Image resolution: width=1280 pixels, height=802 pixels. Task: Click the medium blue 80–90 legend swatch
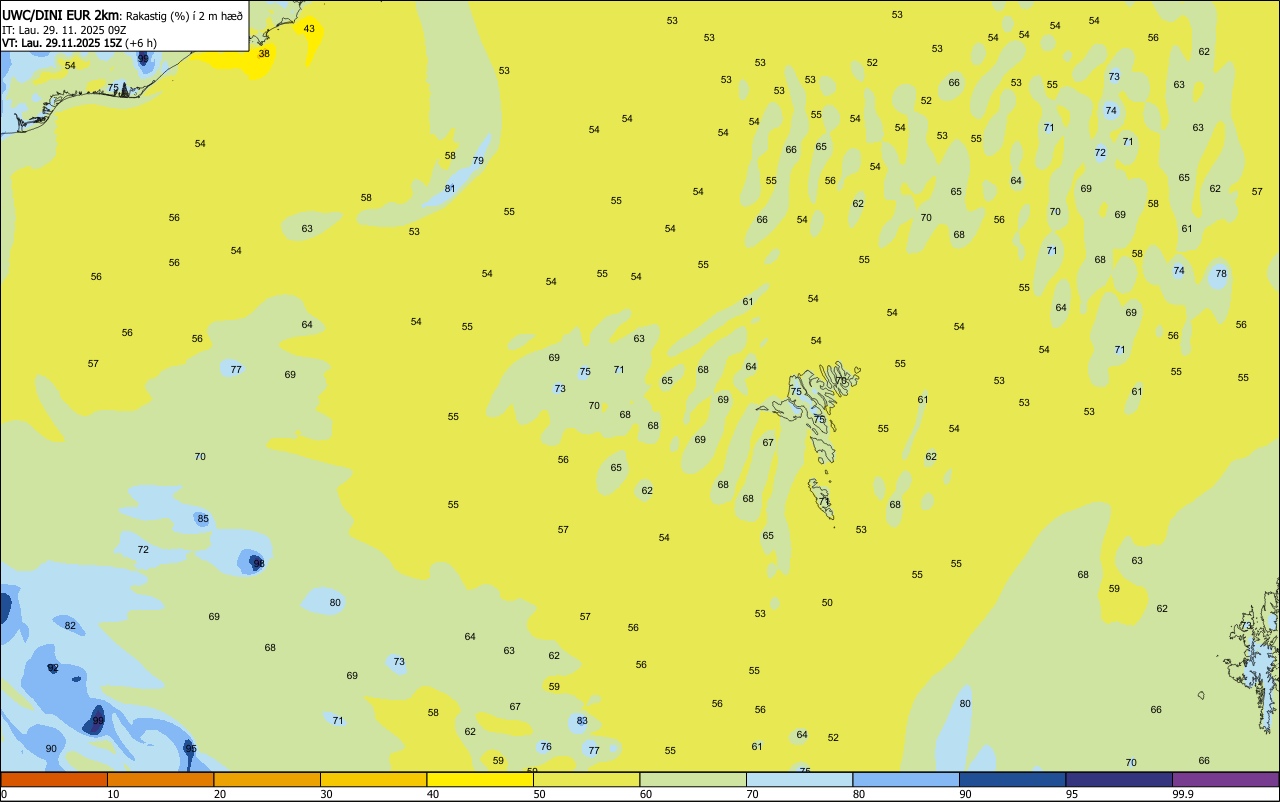906,779
